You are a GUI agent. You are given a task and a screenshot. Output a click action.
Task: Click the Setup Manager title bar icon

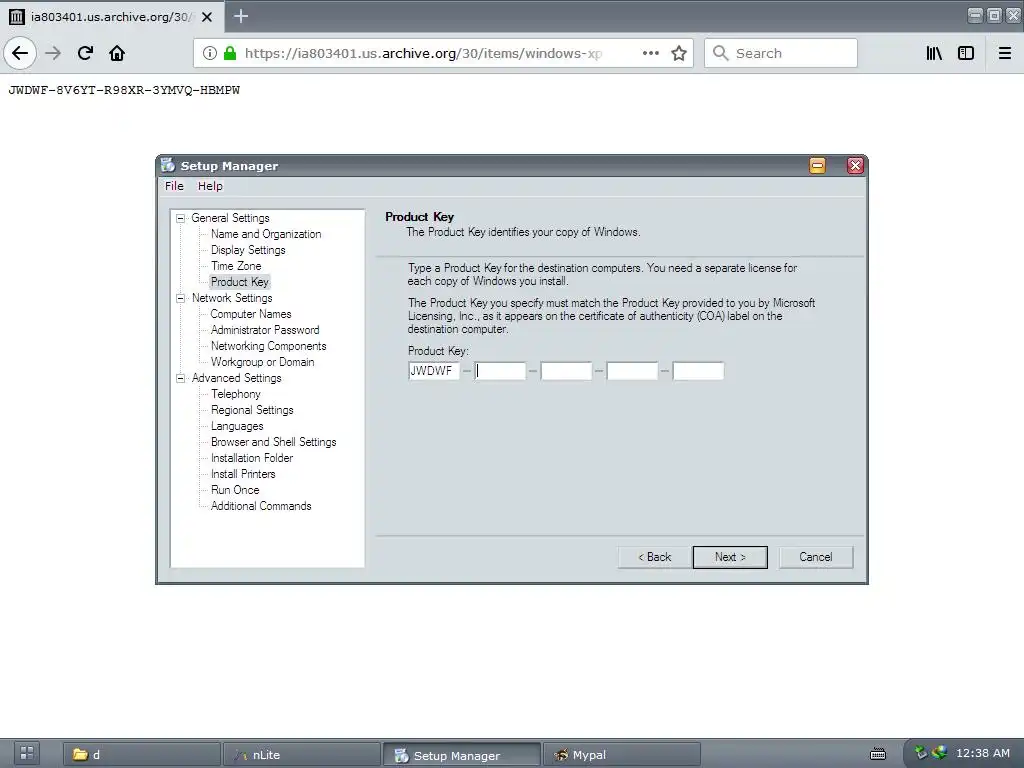pos(167,165)
